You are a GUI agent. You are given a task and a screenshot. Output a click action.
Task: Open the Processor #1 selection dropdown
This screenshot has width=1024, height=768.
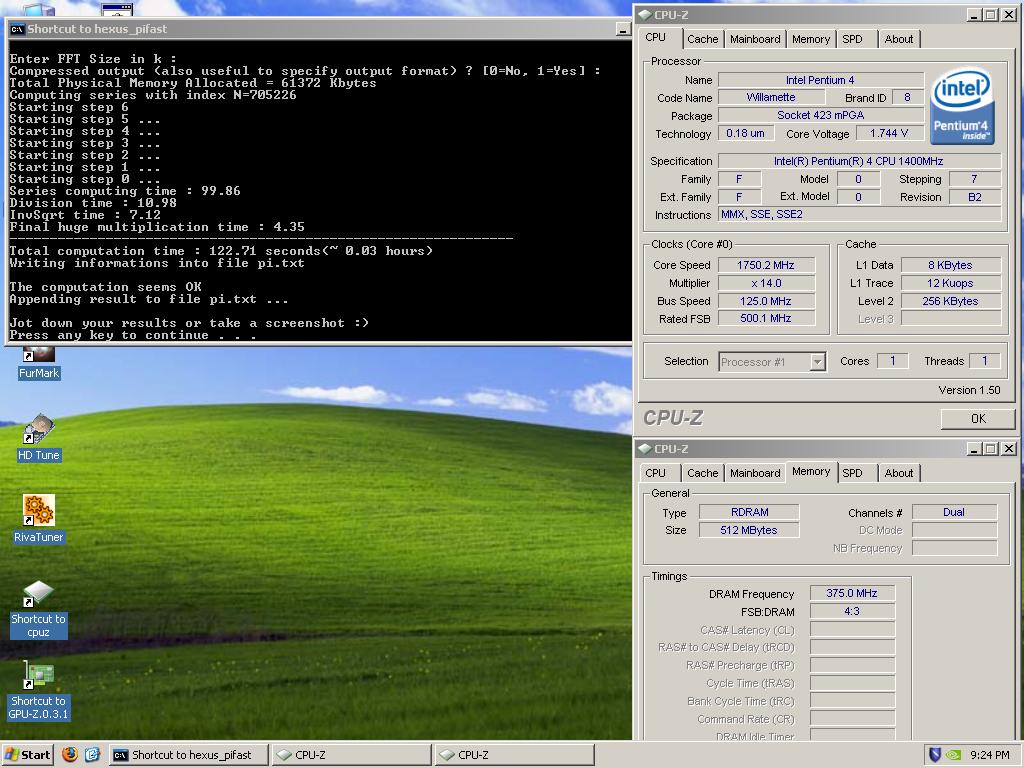click(x=818, y=362)
